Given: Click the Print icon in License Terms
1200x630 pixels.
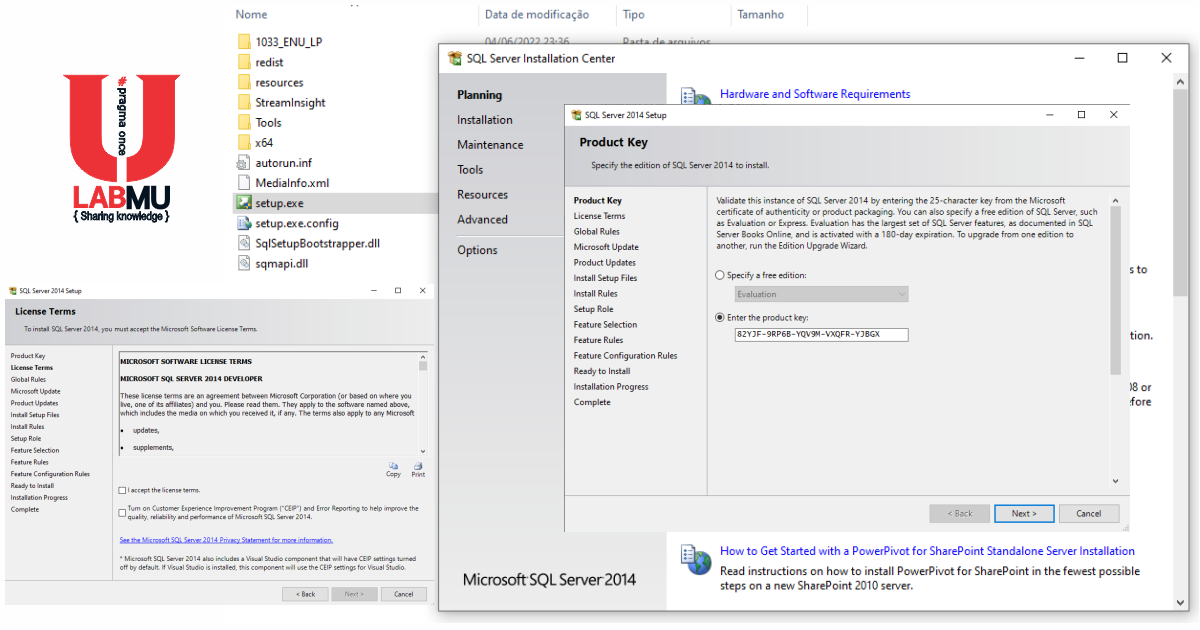Looking at the screenshot, I should click(417, 468).
